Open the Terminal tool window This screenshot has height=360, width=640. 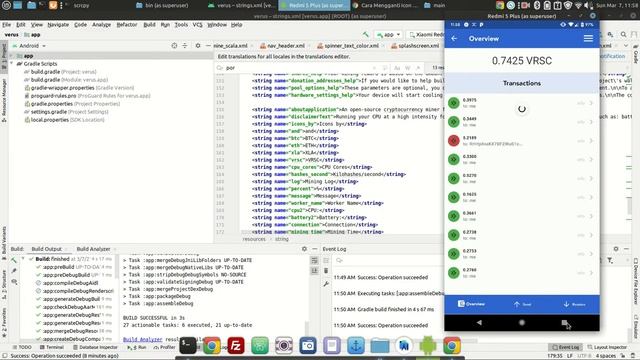[51, 347]
